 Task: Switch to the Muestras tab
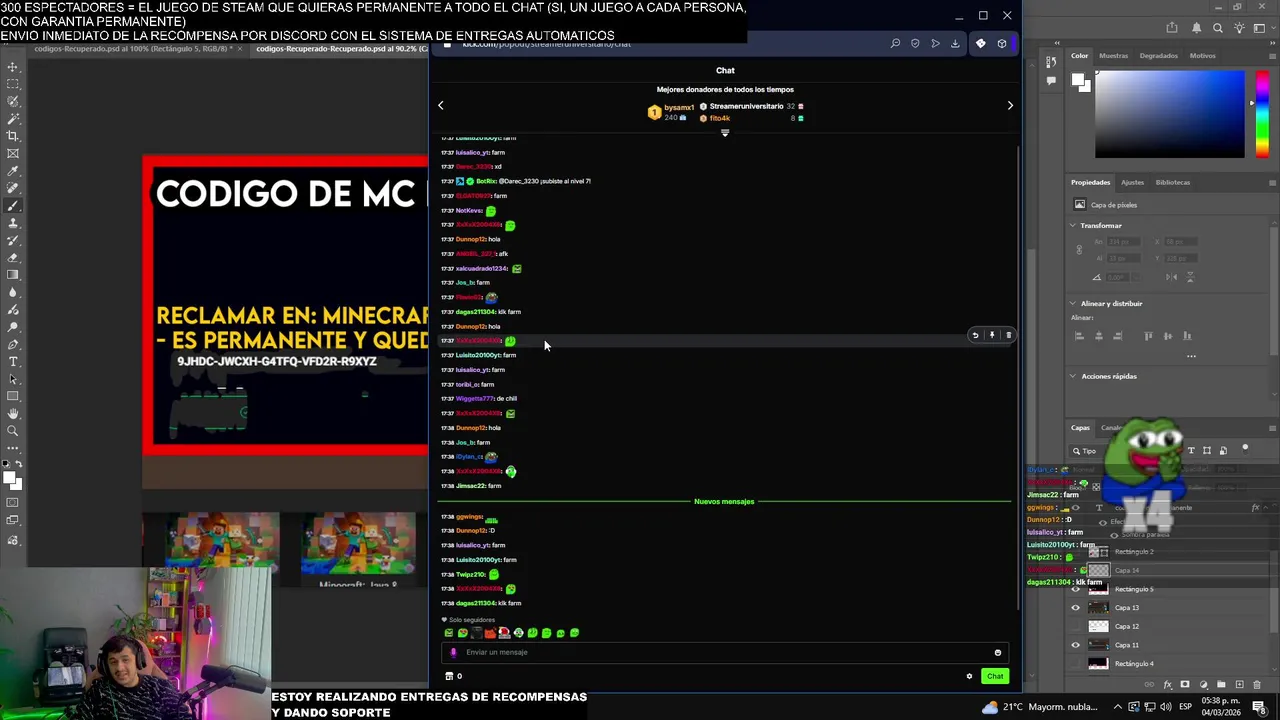click(x=1113, y=56)
